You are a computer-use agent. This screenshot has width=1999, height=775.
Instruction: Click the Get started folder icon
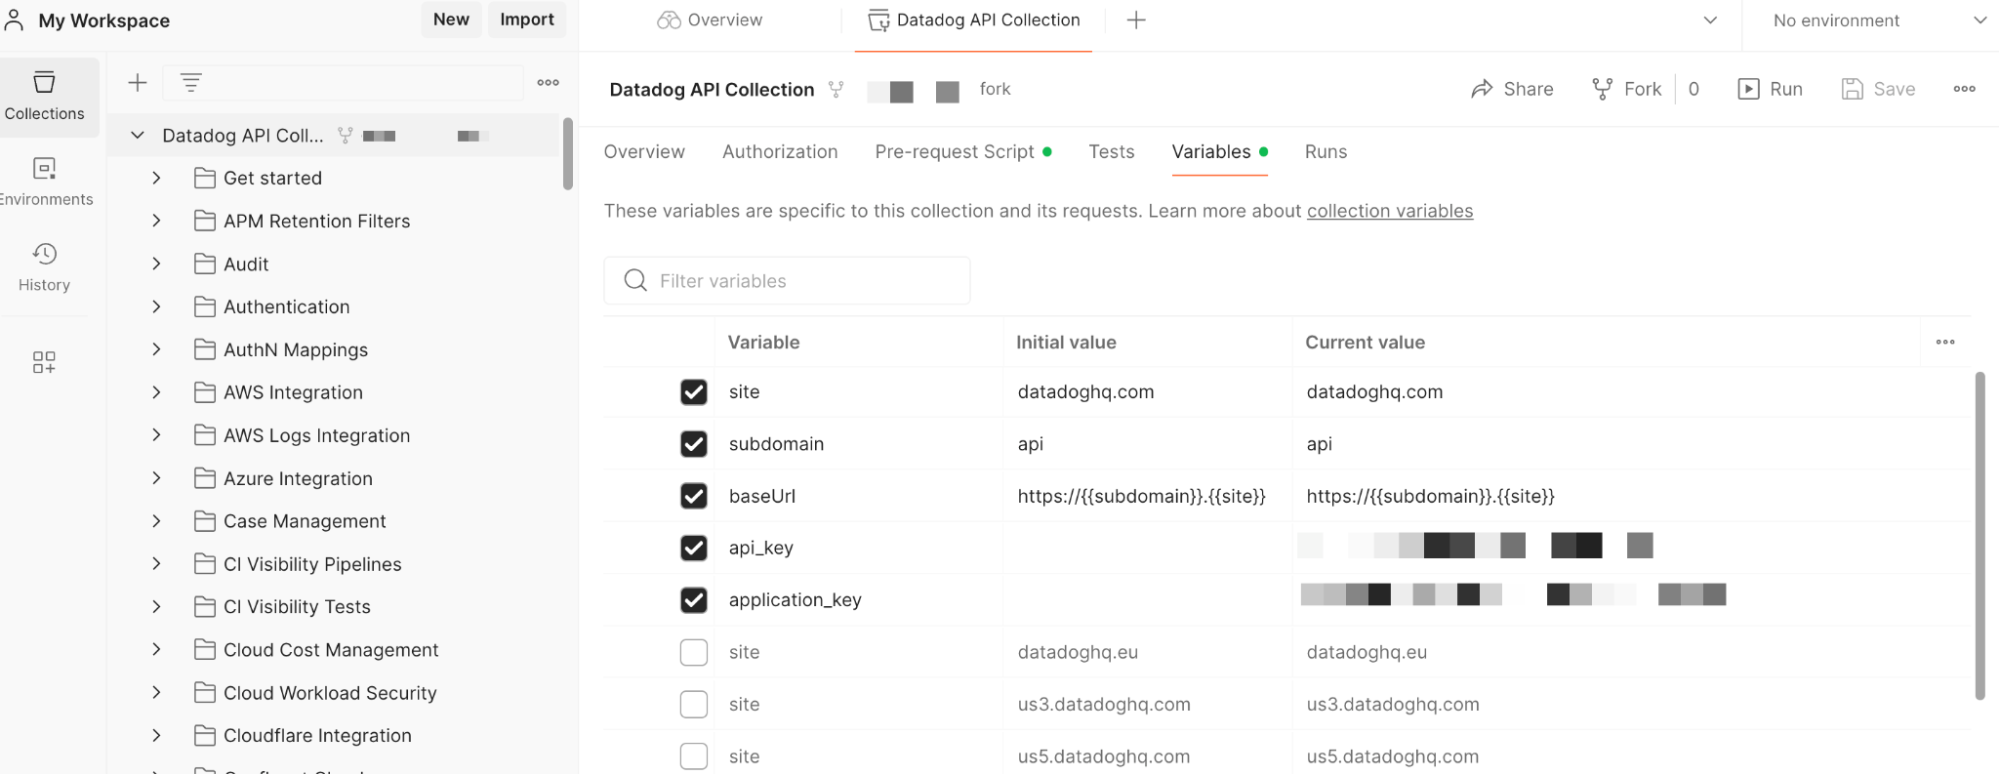(205, 178)
